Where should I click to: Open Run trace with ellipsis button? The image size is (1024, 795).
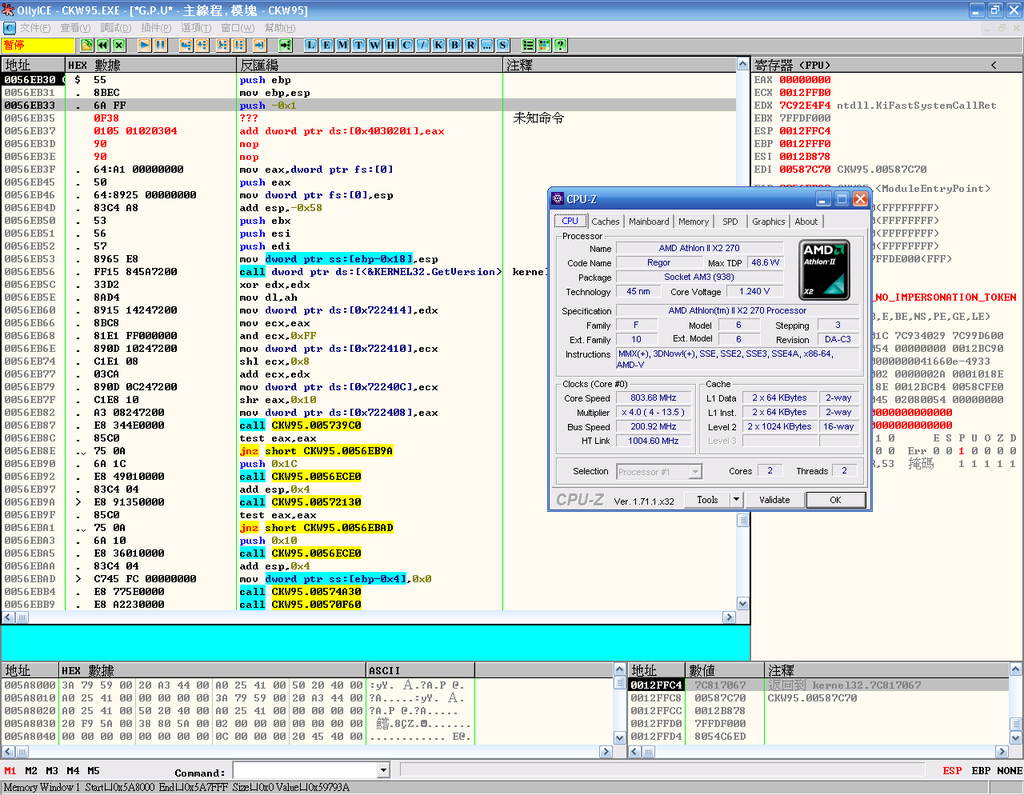[x=487, y=45]
